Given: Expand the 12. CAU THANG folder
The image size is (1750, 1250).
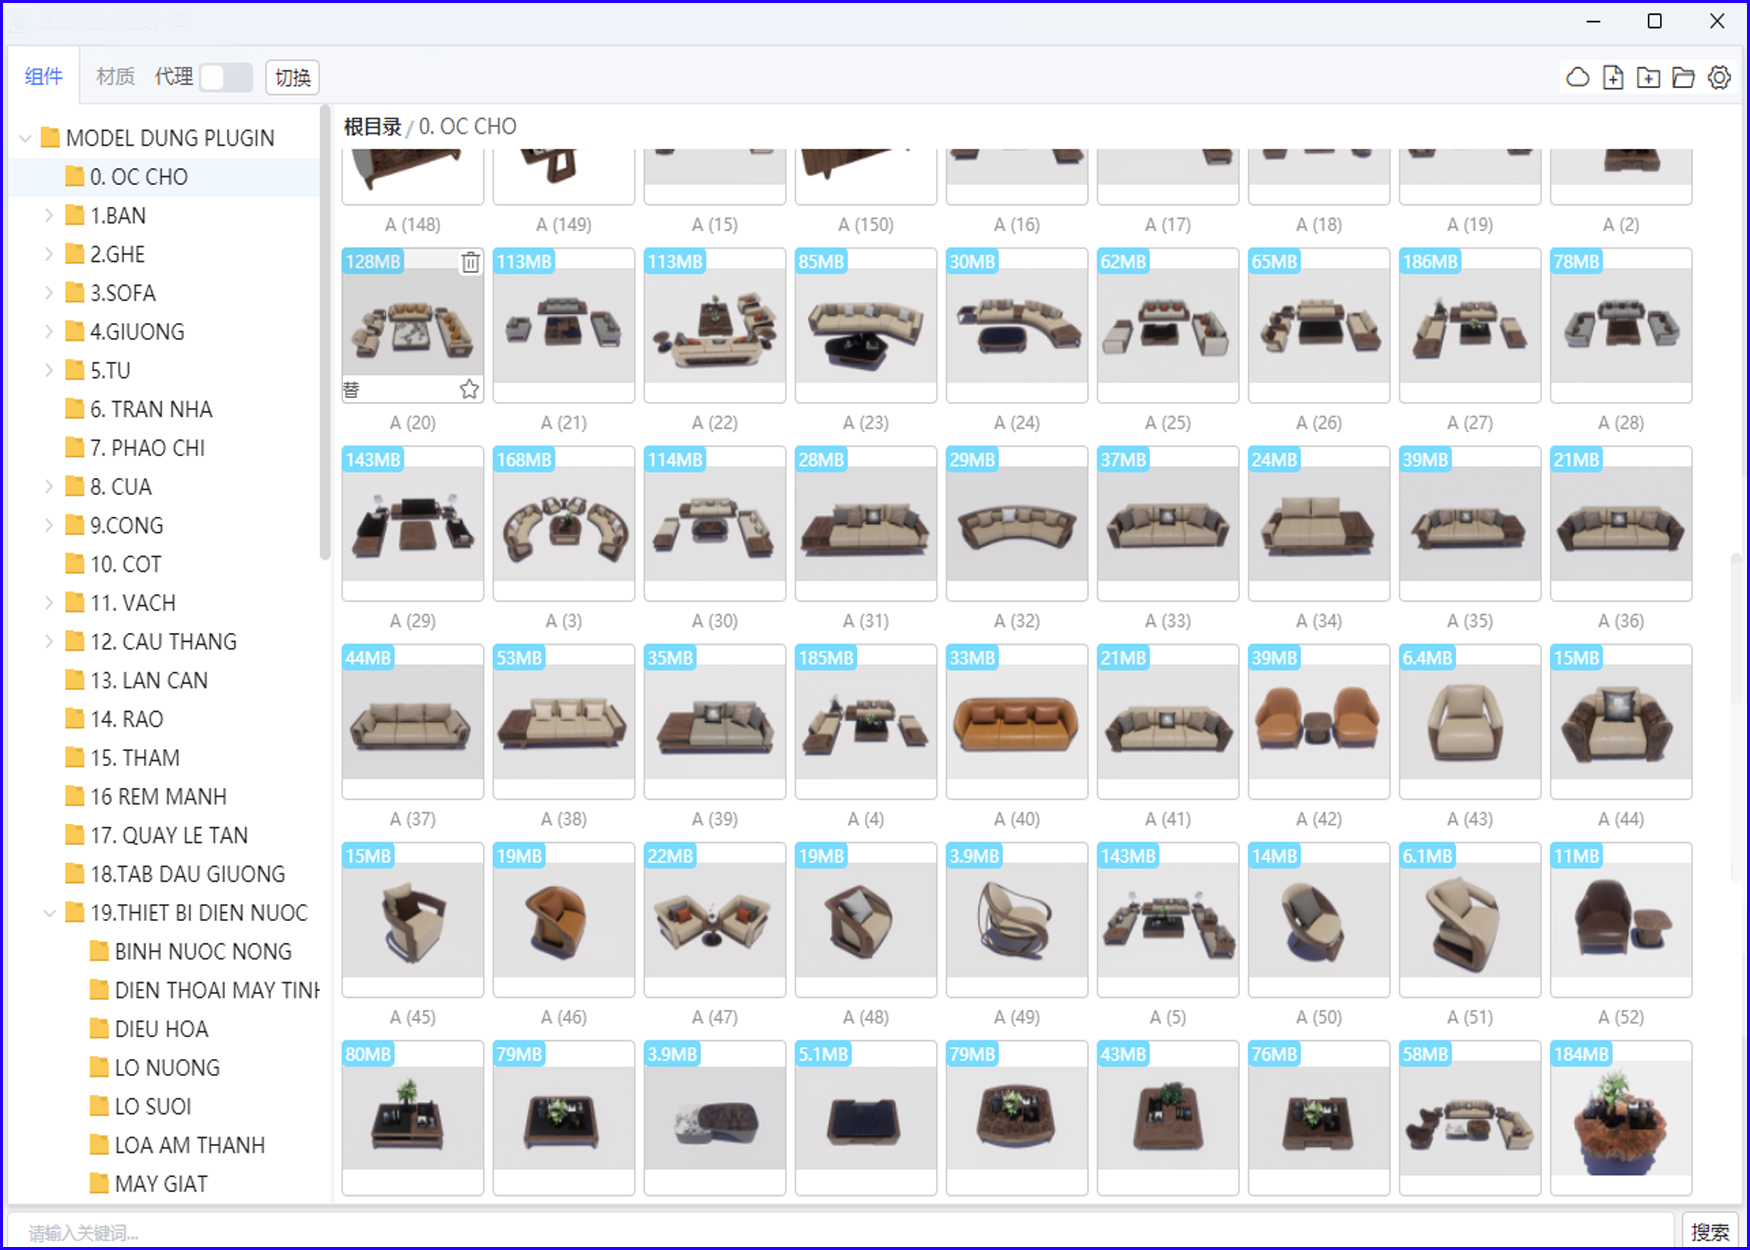Looking at the screenshot, I should pyautogui.click(x=49, y=642).
